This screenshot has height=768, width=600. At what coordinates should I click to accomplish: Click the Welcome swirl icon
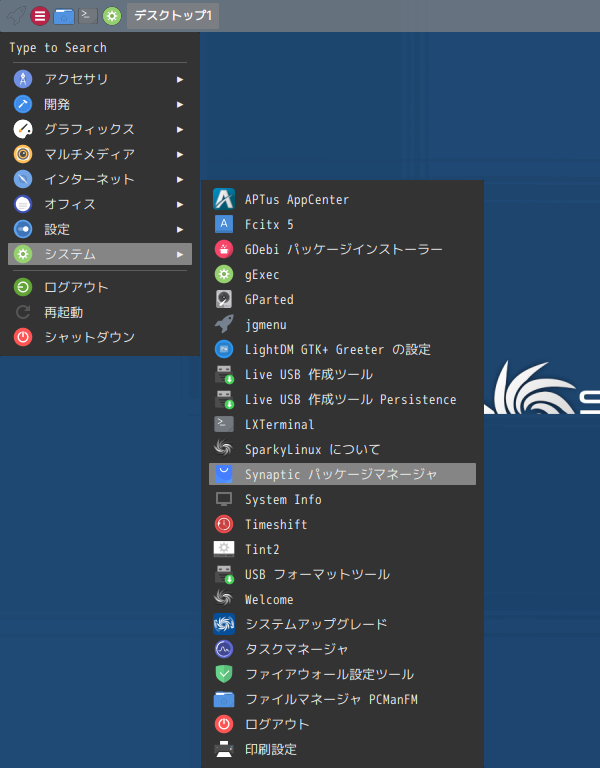point(224,598)
